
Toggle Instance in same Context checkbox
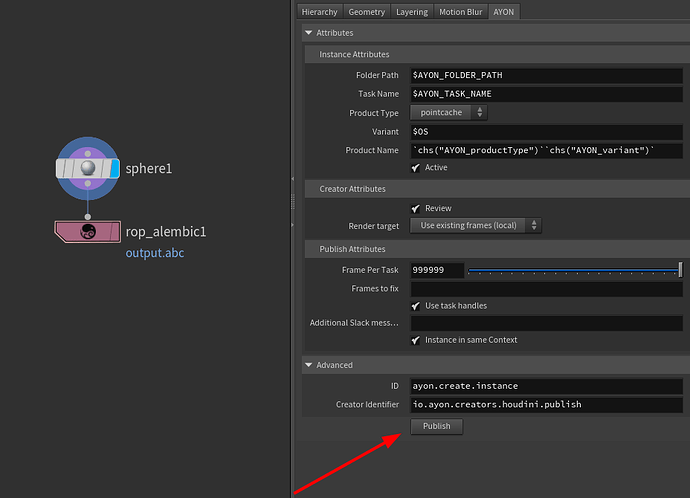tap(416, 340)
